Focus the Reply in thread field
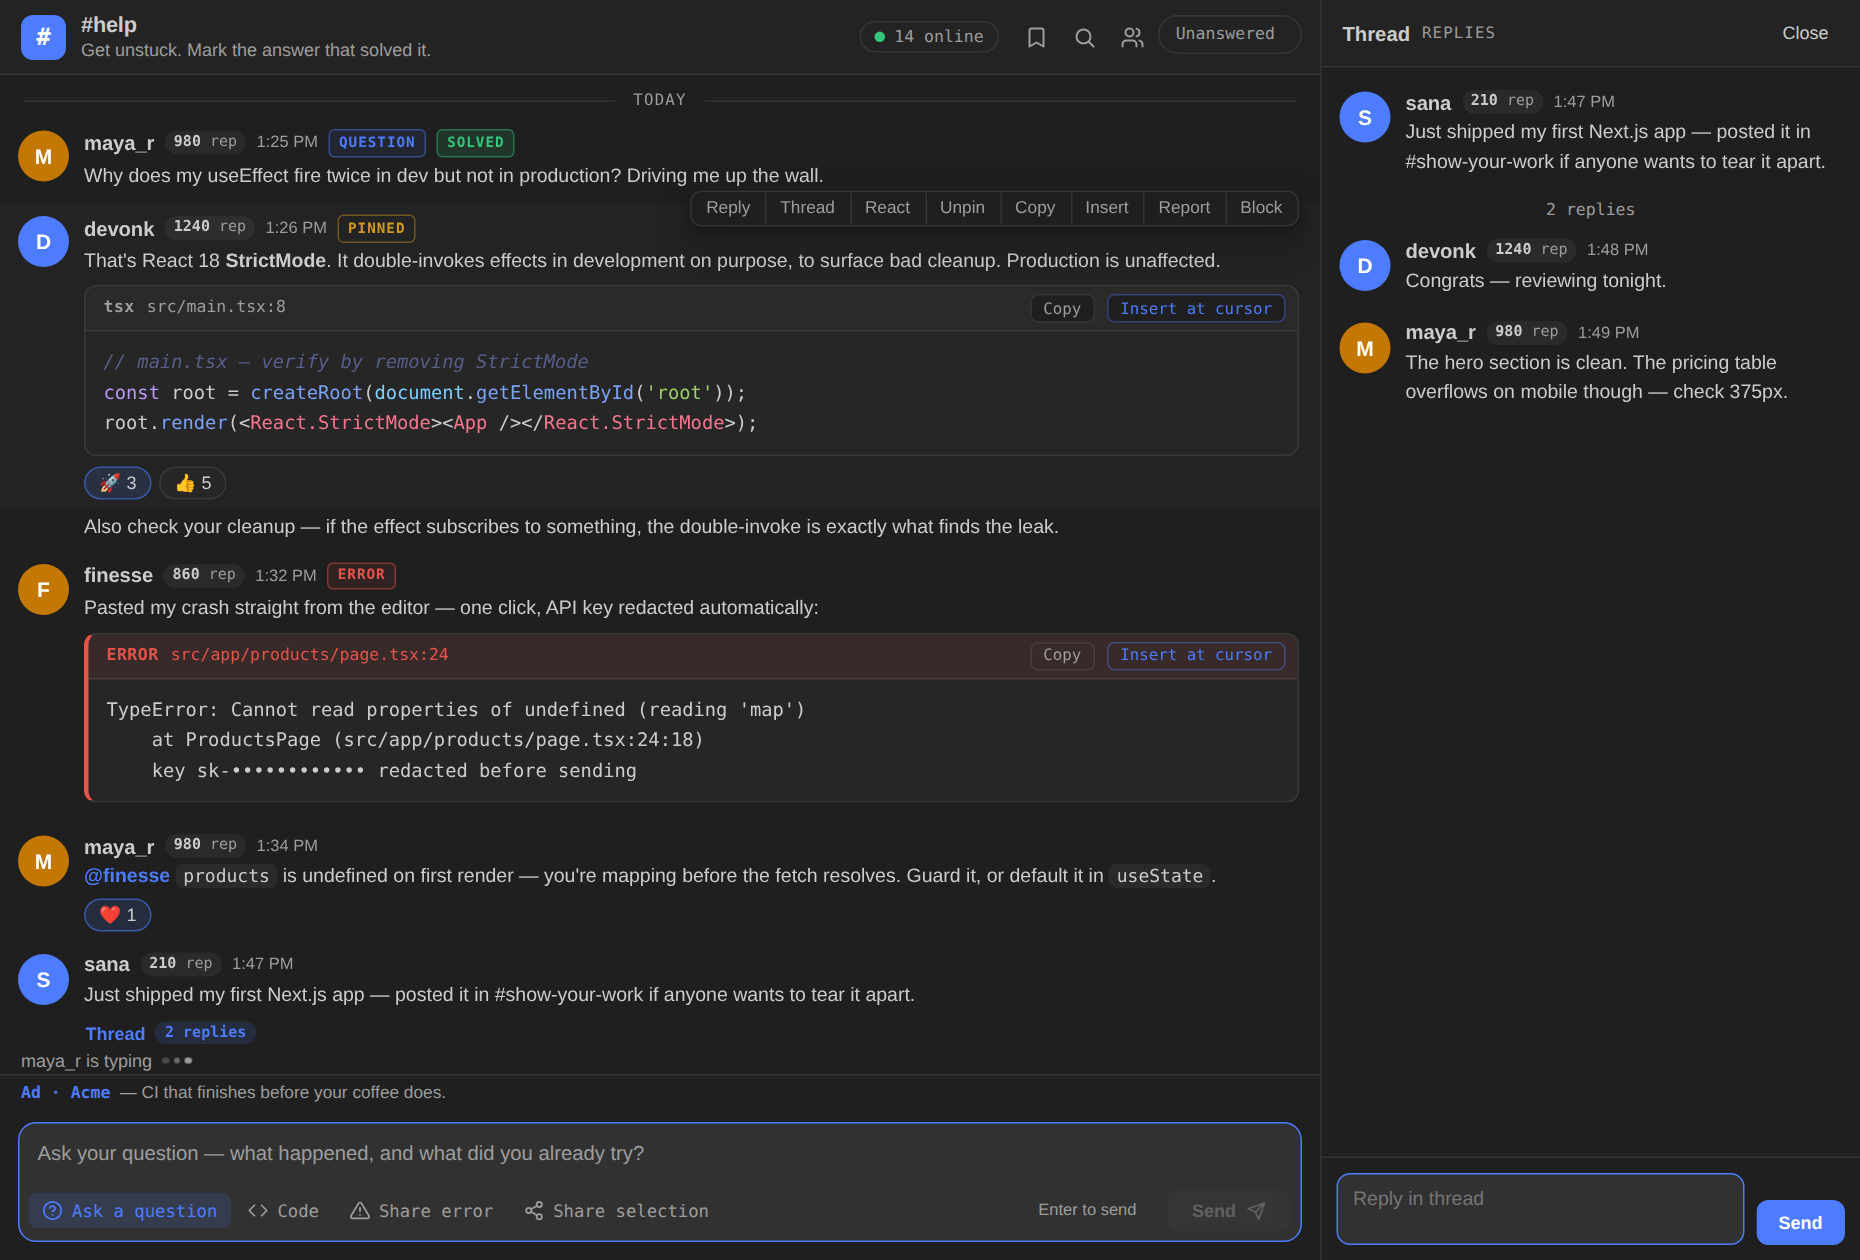1860x1260 pixels. point(1540,1209)
